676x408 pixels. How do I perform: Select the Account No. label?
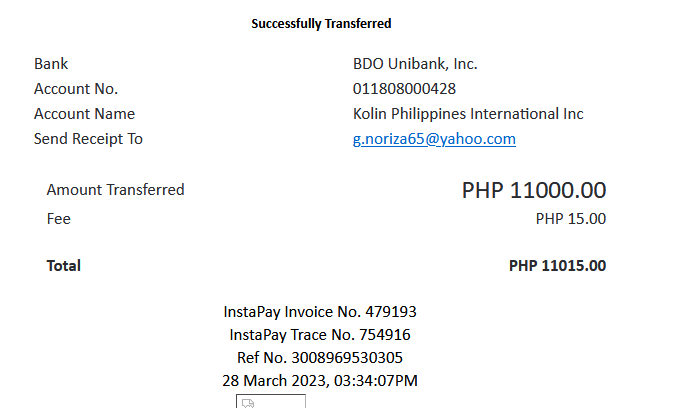click(x=76, y=89)
